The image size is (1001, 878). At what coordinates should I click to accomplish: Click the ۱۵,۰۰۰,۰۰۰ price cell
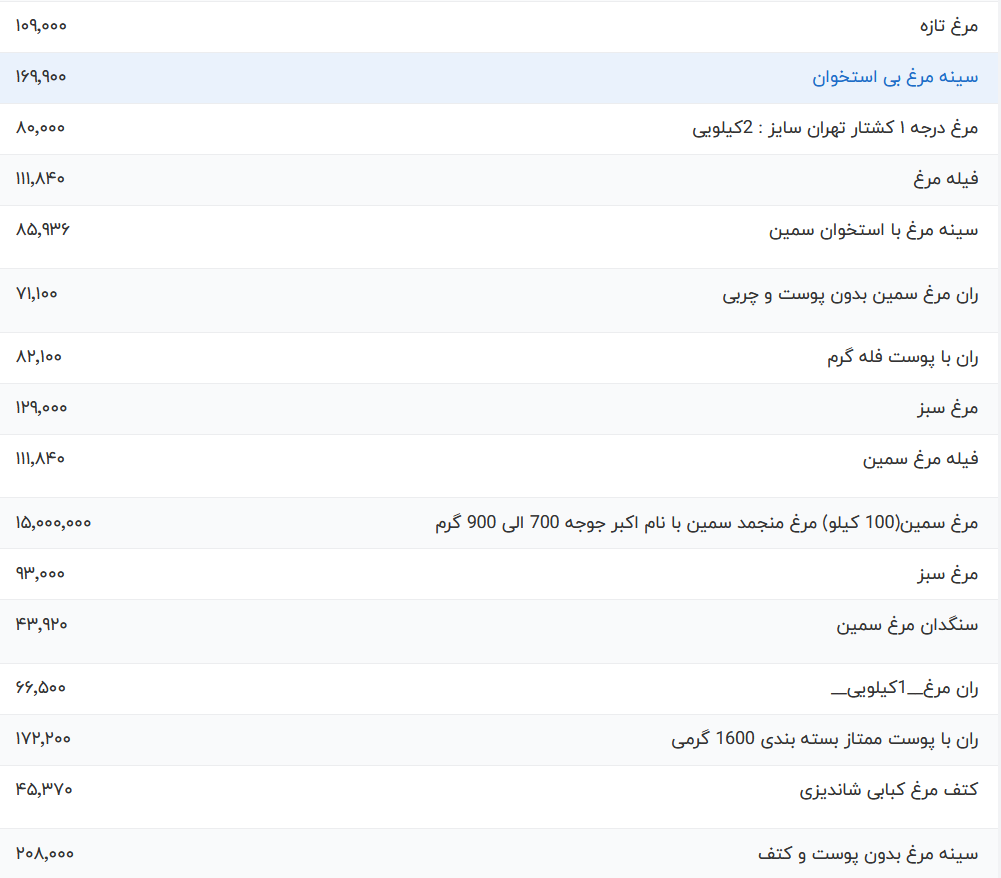click(x=54, y=523)
